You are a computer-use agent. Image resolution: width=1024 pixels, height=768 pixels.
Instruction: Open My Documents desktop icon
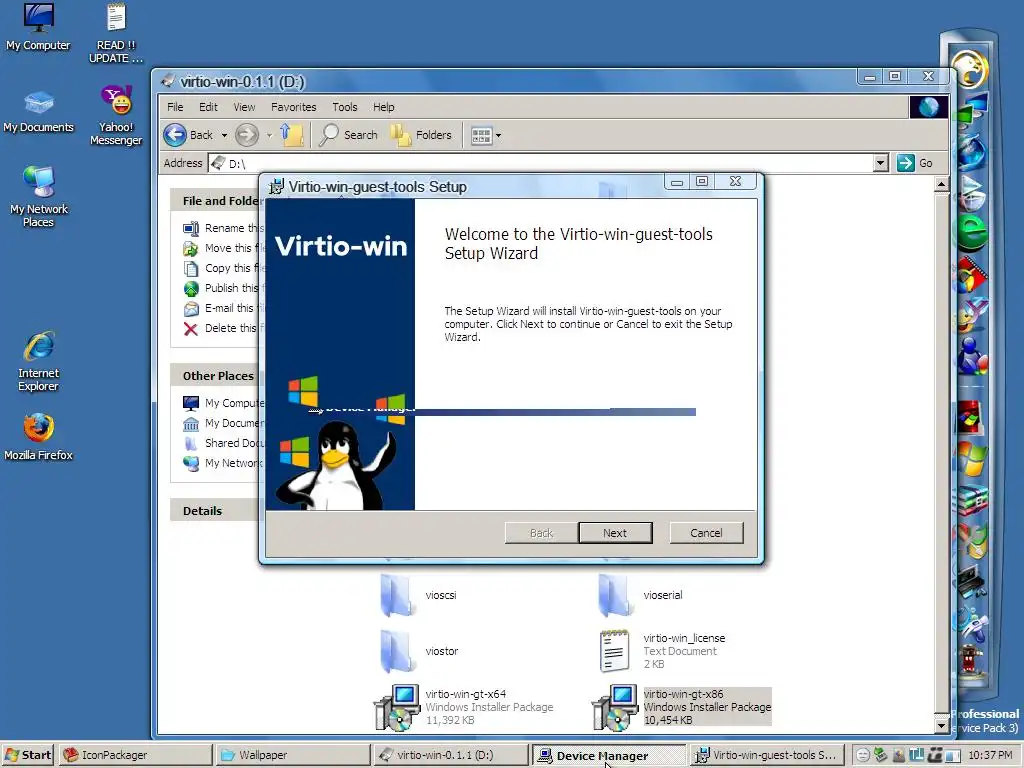(x=39, y=111)
